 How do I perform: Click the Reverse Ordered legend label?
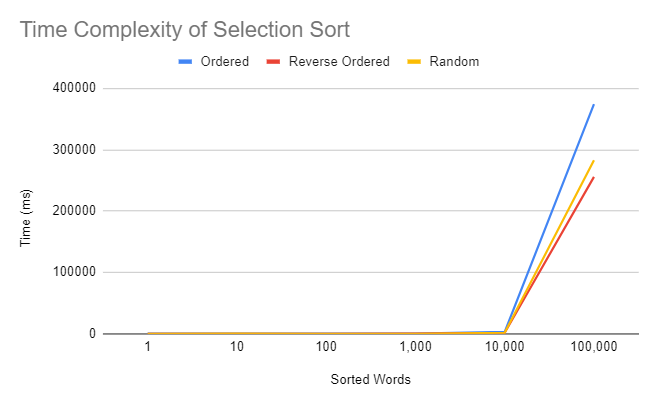[339, 61]
